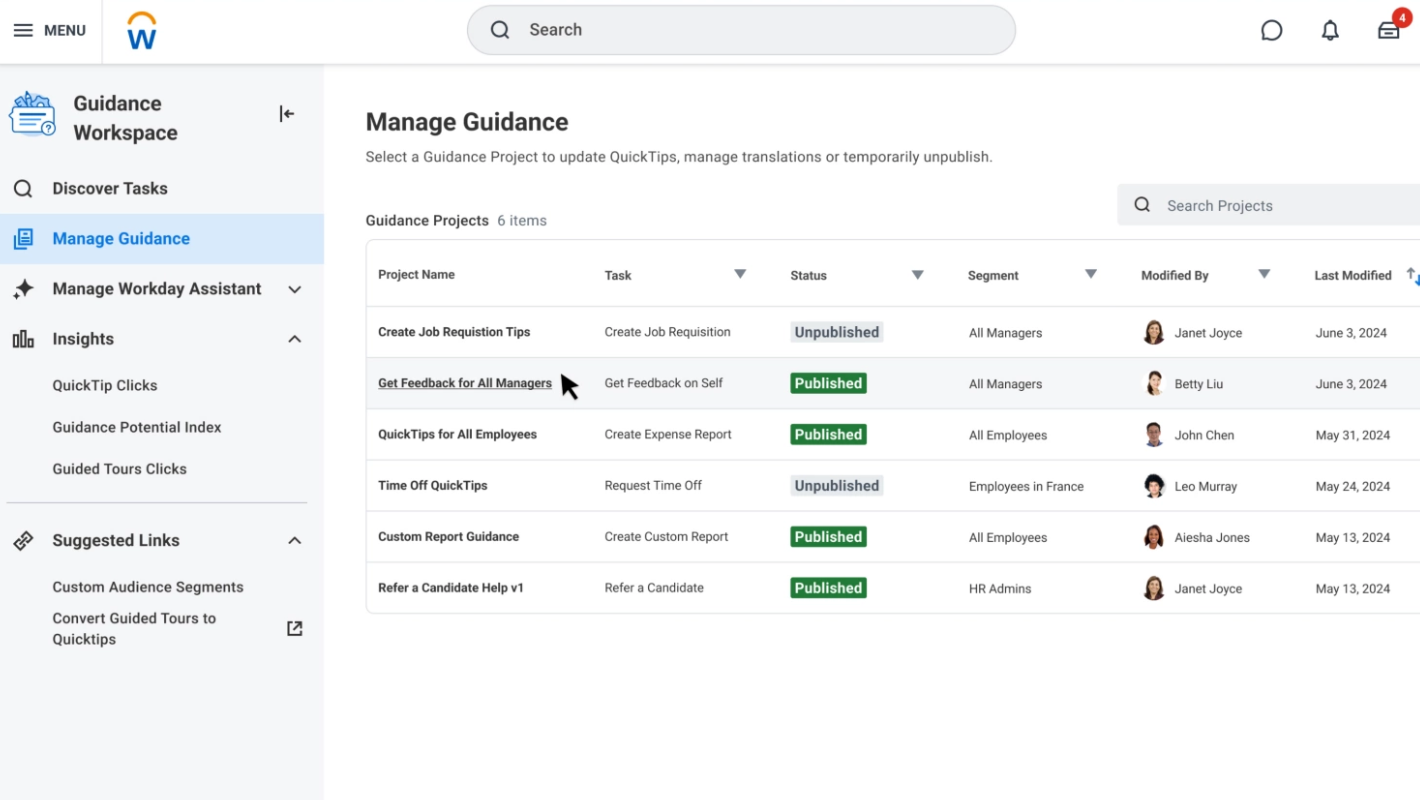This screenshot has width=1420, height=800.
Task: Collapse the Guidance Workspace sidebar
Action: [287, 114]
